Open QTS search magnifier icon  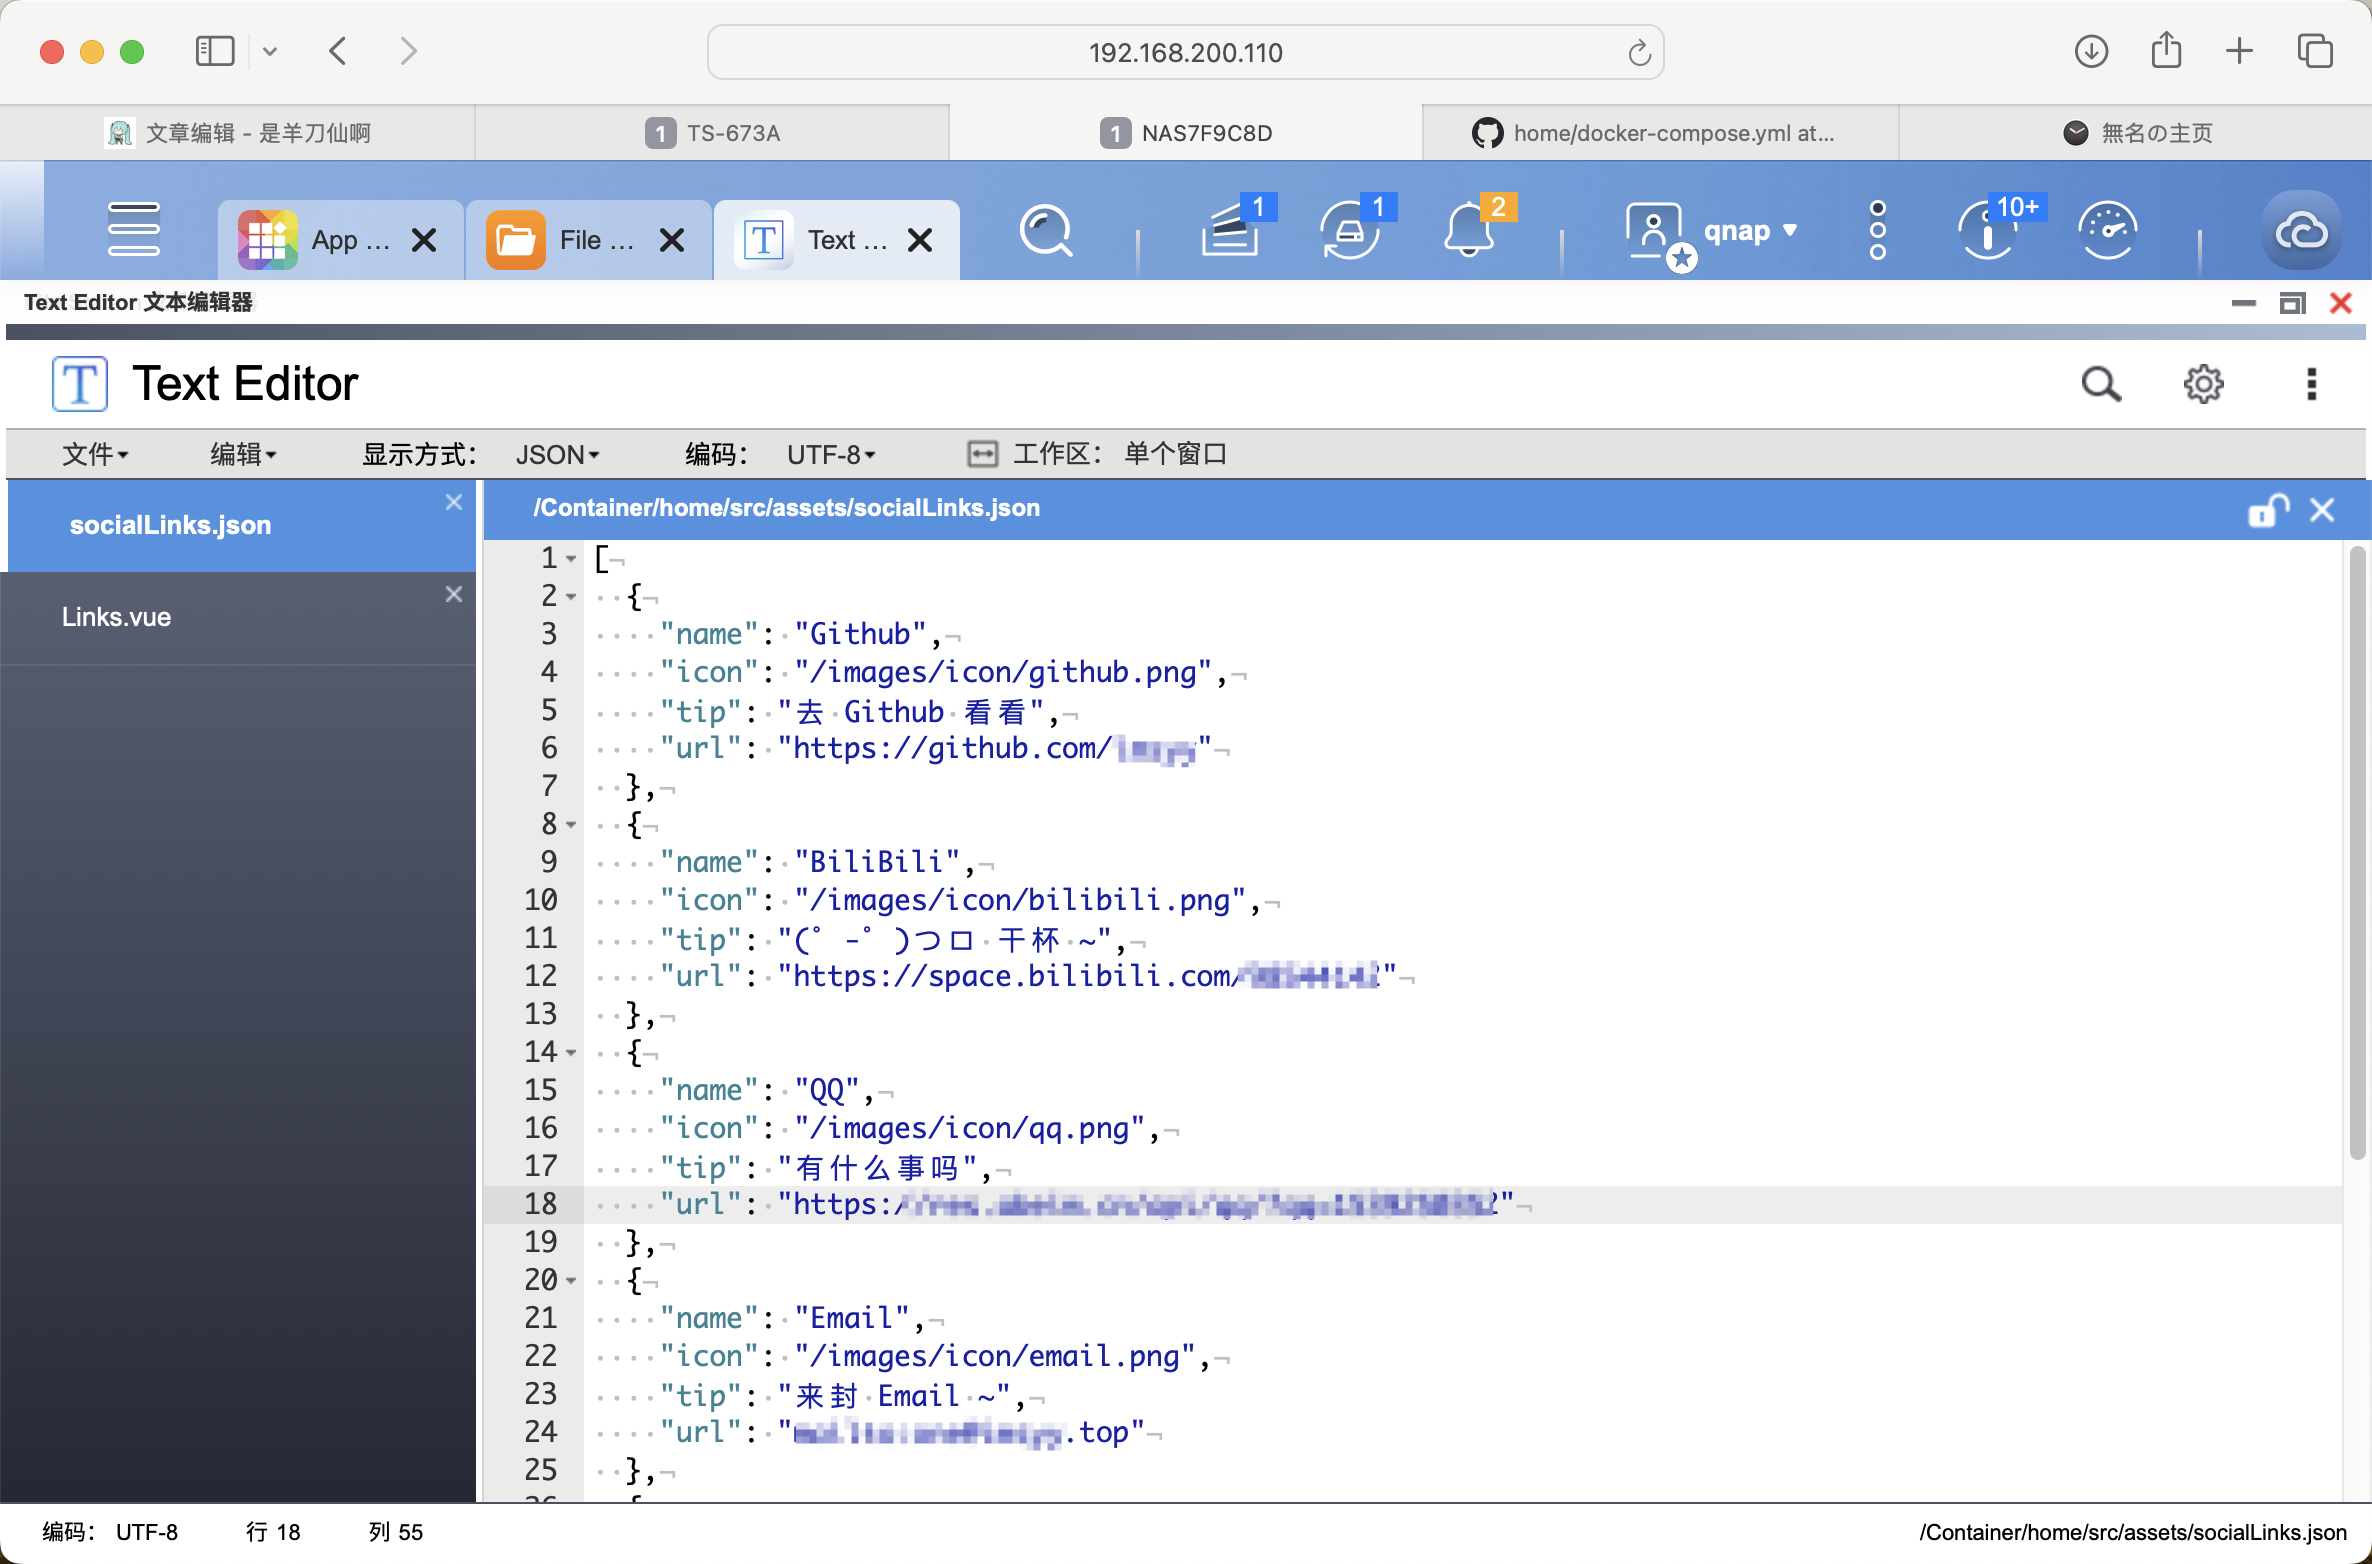tap(1046, 231)
